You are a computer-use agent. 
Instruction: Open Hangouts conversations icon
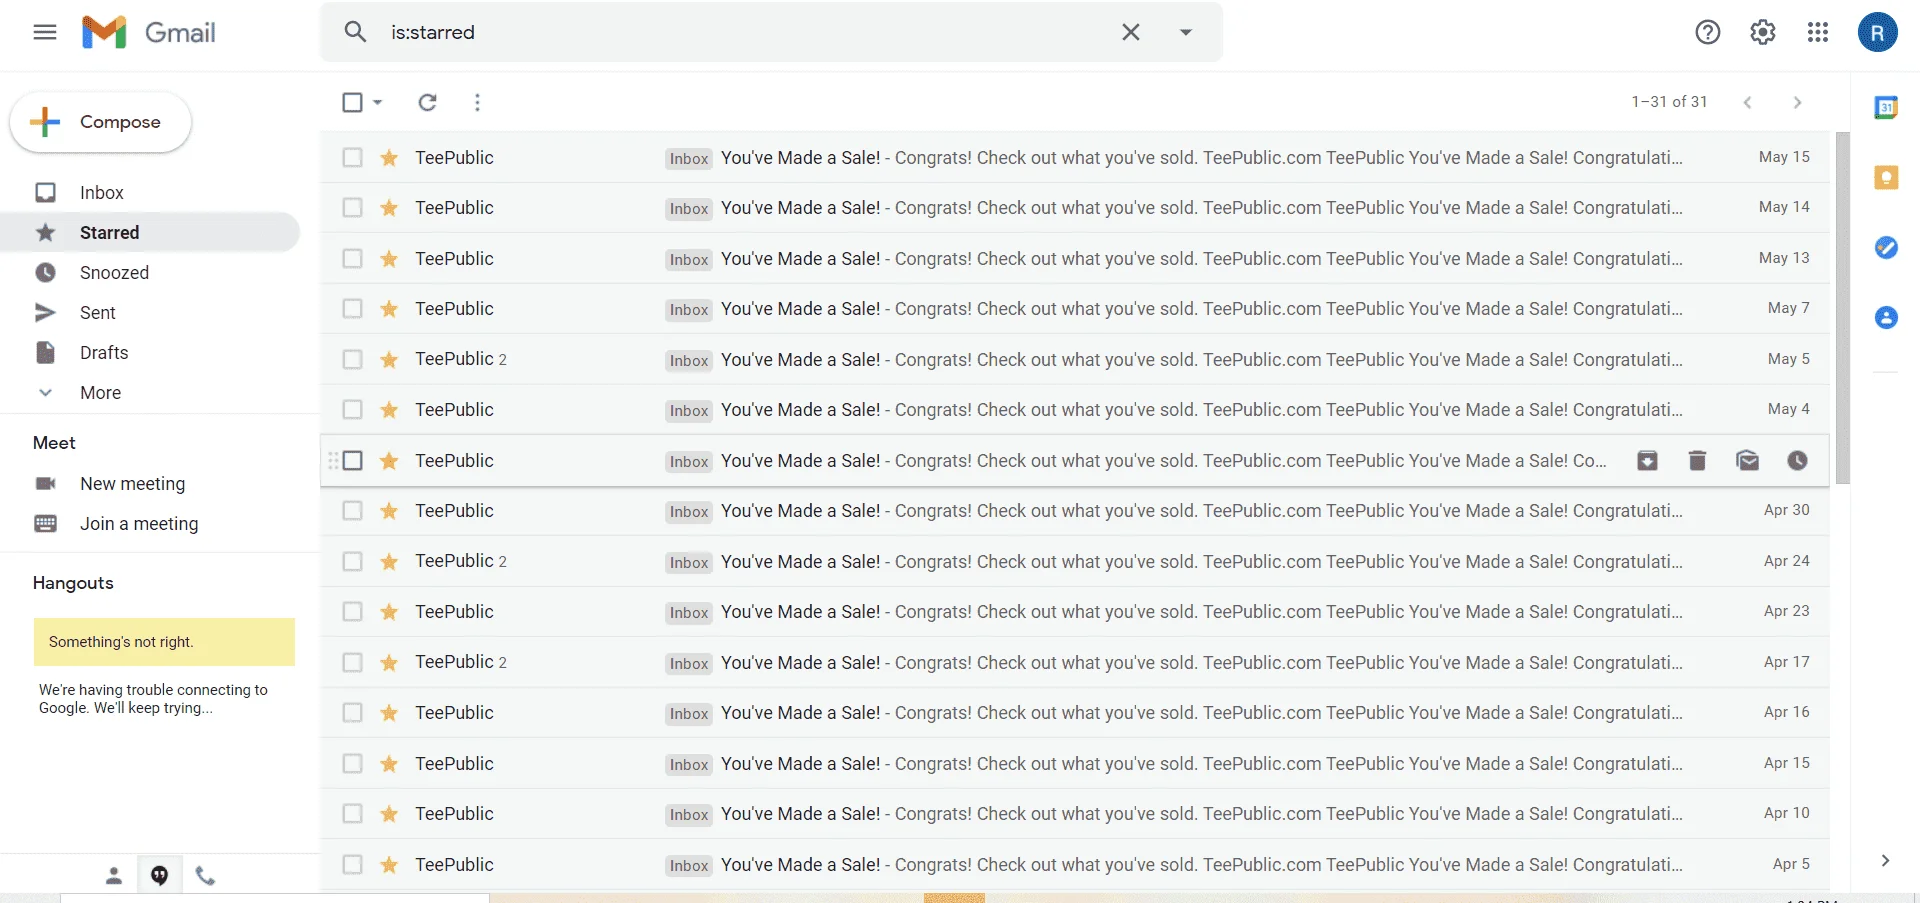click(159, 876)
